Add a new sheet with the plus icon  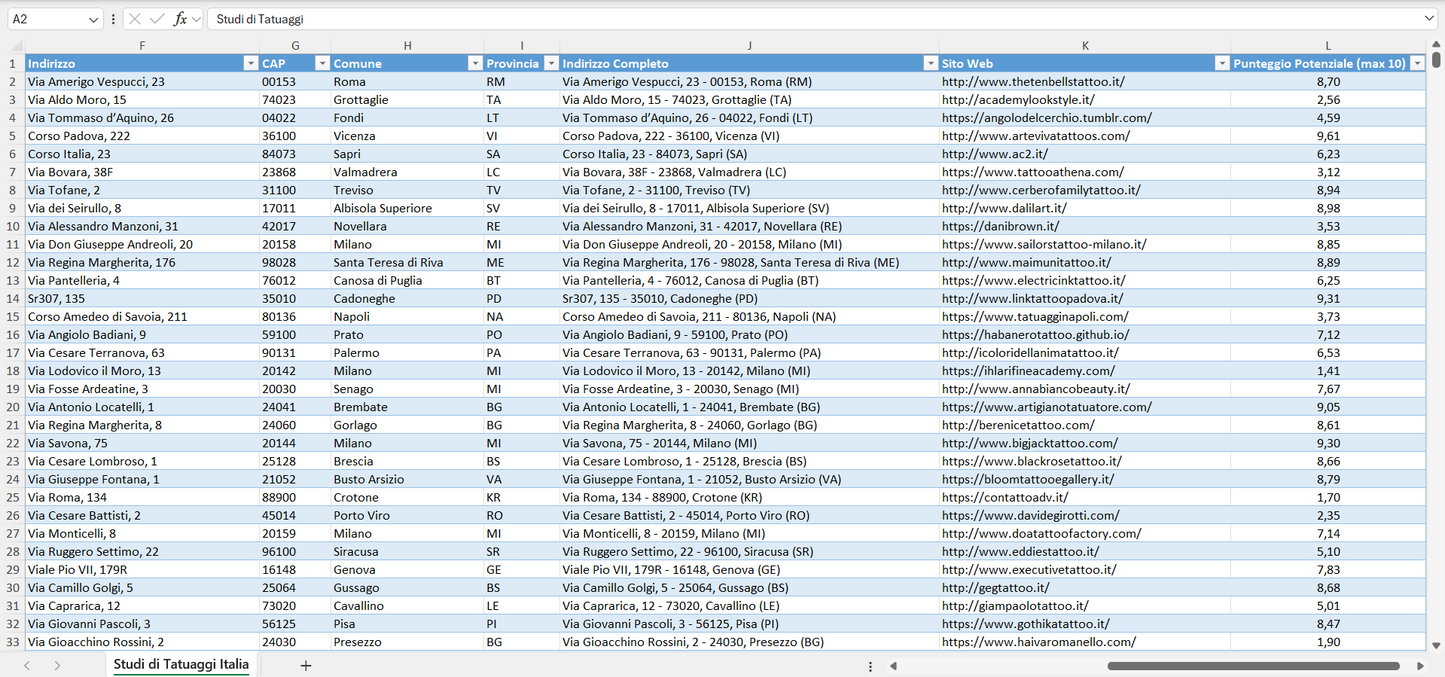pyautogui.click(x=306, y=665)
